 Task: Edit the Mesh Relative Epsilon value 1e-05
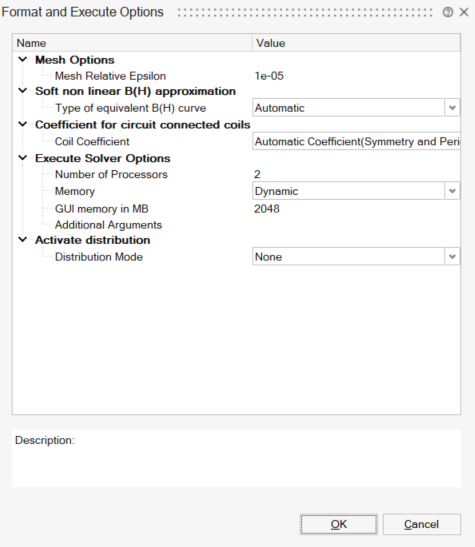point(269,76)
